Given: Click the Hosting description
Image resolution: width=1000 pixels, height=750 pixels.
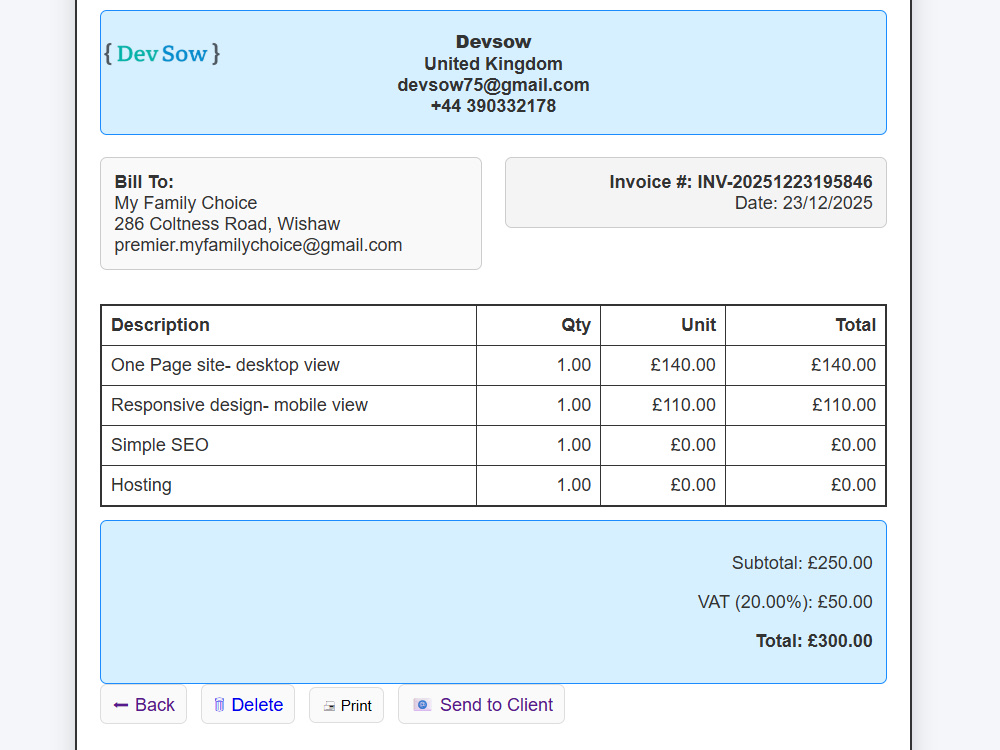Looking at the screenshot, I should coord(141,485).
